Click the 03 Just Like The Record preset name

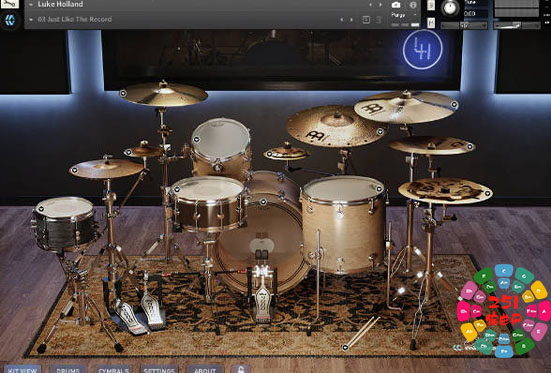[x=74, y=20]
